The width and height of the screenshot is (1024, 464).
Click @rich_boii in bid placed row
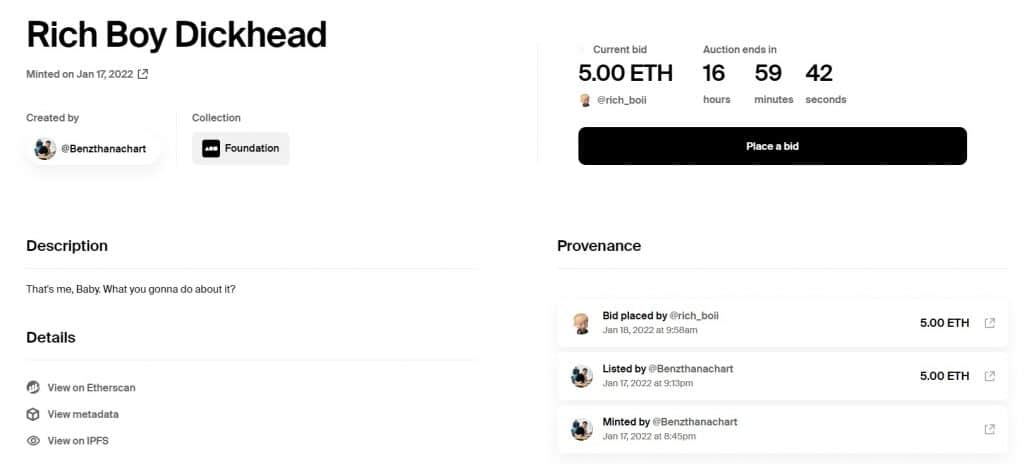[694, 316]
